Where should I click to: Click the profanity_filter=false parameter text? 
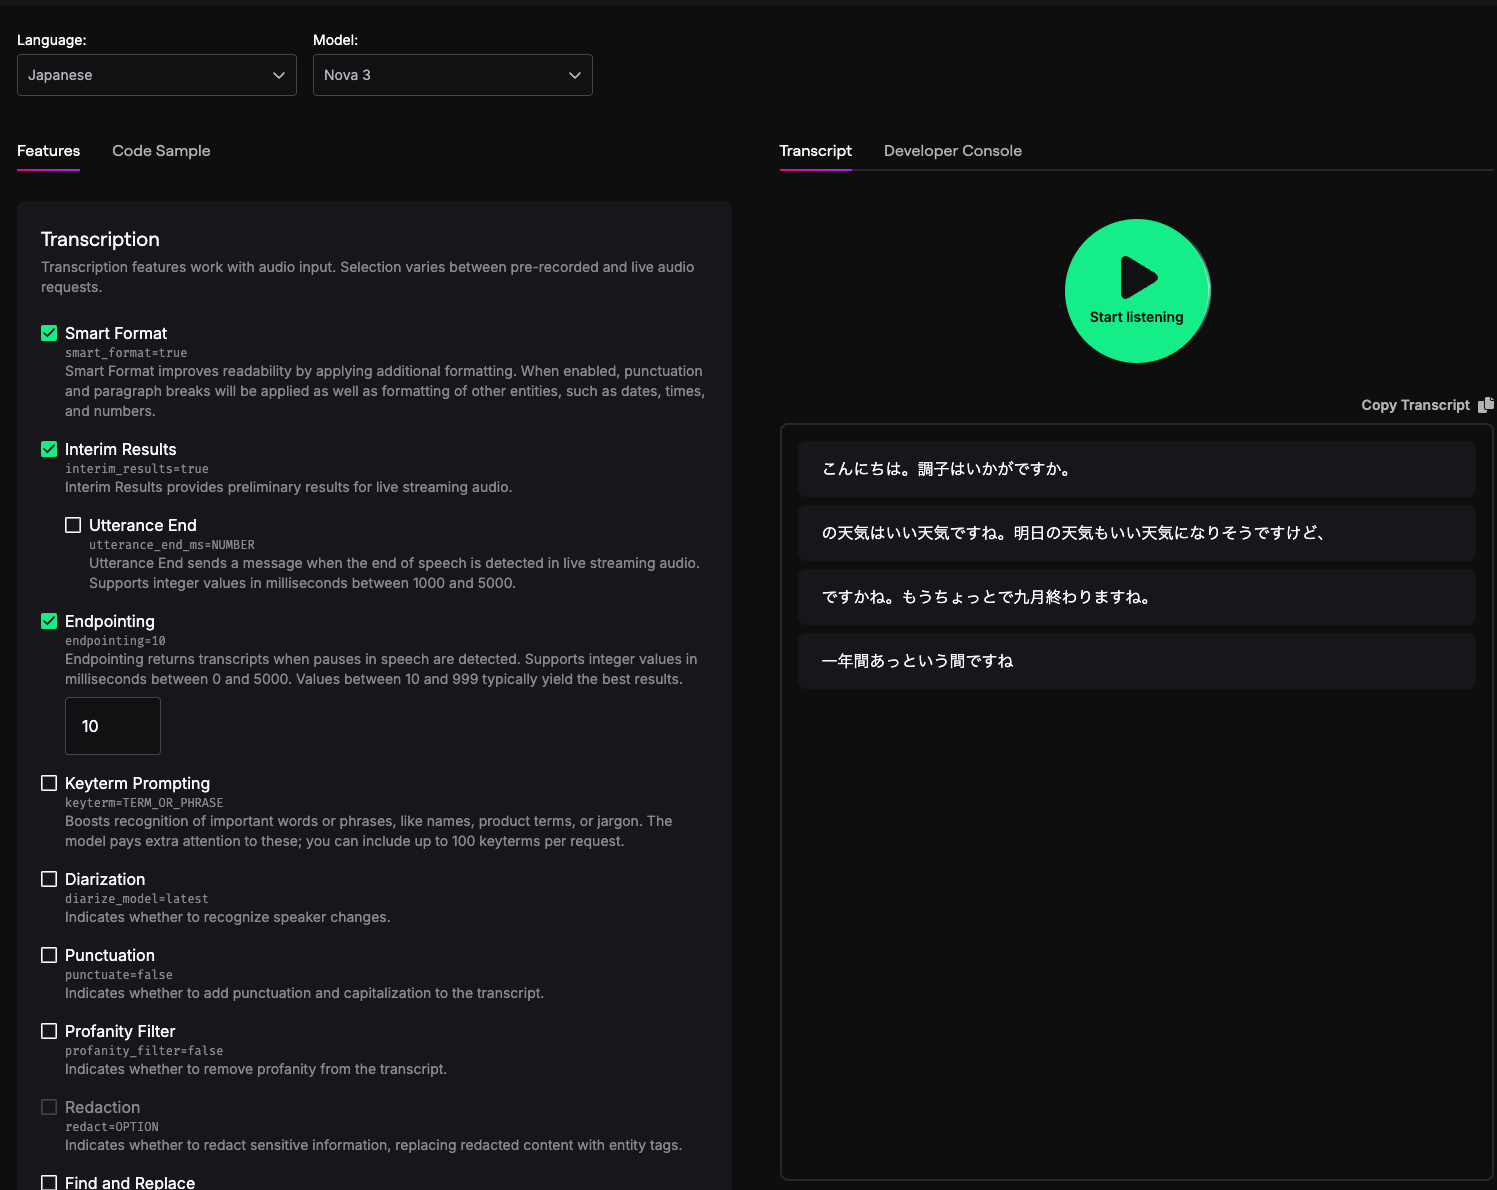(144, 1051)
